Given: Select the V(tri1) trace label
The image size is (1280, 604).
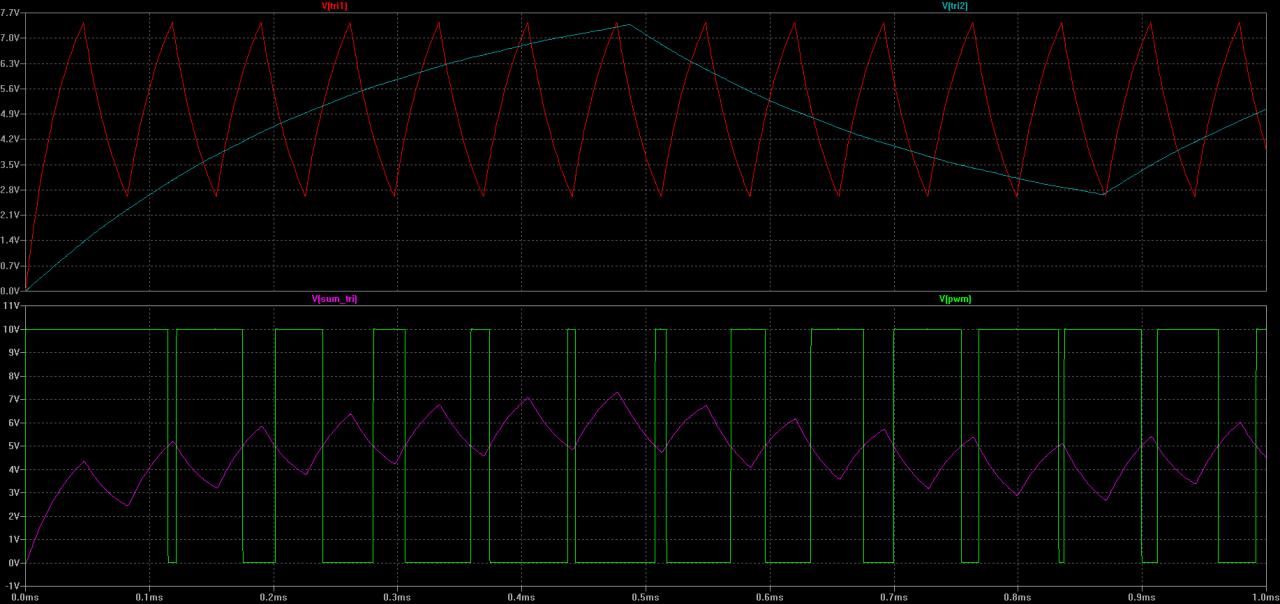Looking at the screenshot, I should pos(334,6).
